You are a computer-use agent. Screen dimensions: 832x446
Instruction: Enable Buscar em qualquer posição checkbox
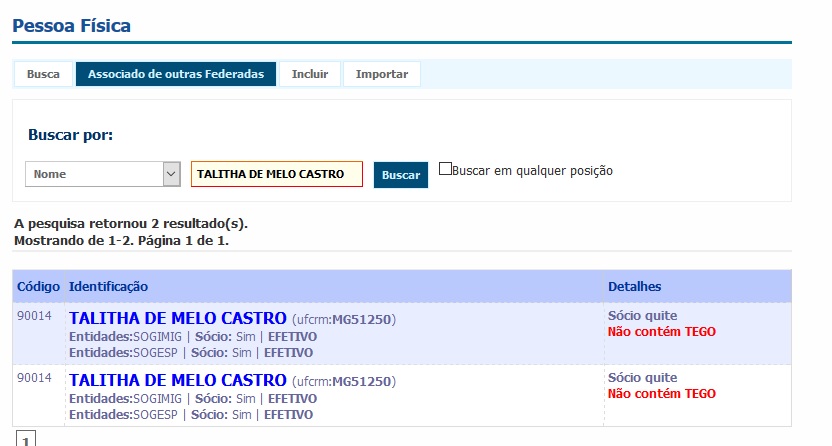[x=446, y=170]
